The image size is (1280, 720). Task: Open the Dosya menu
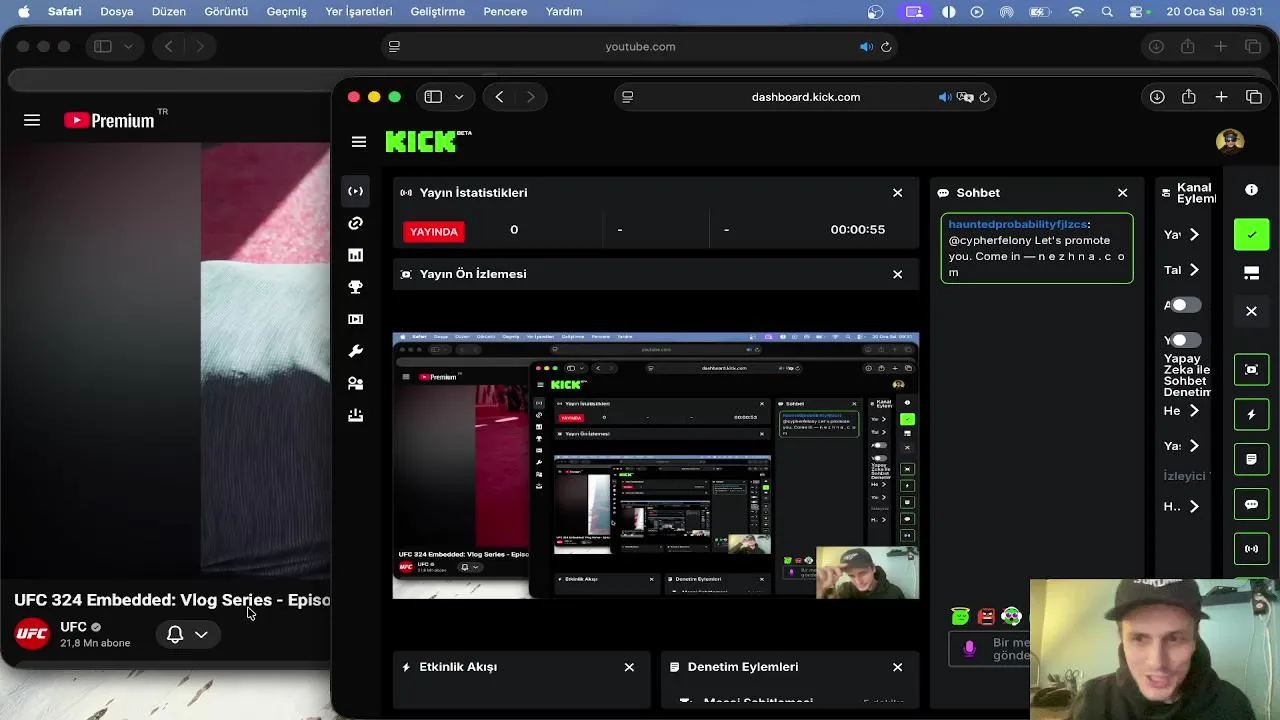pyautogui.click(x=117, y=12)
